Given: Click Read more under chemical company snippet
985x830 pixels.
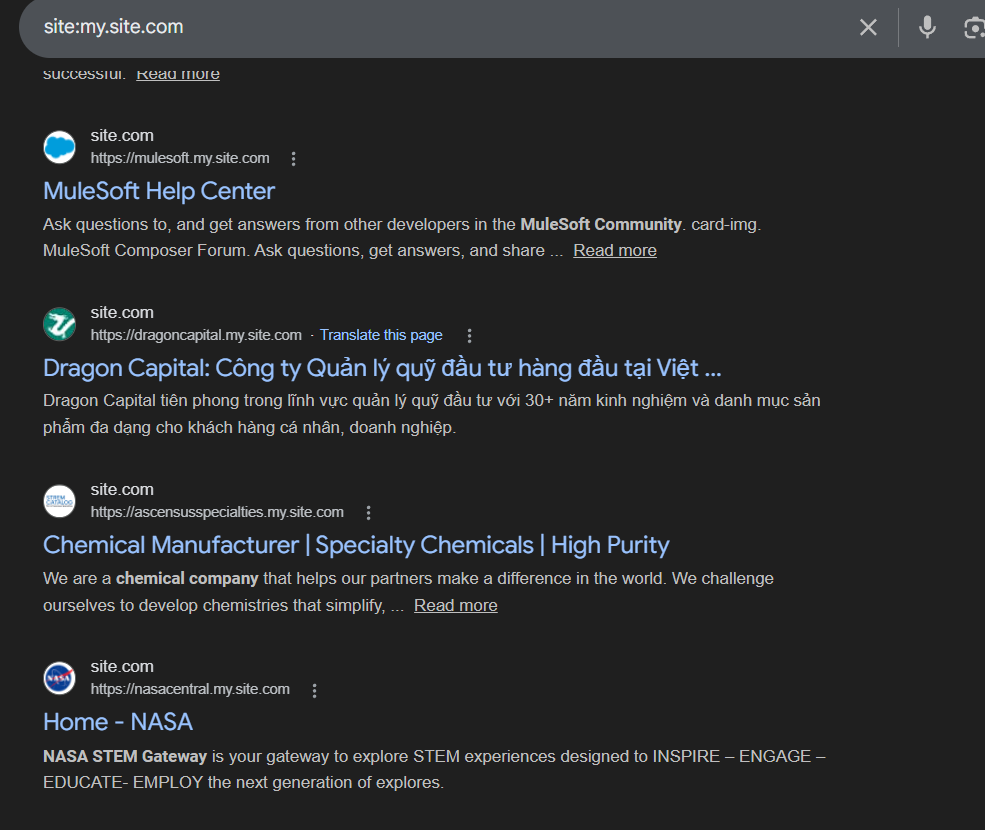Looking at the screenshot, I should pyautogui.click(x=455, y=606).
